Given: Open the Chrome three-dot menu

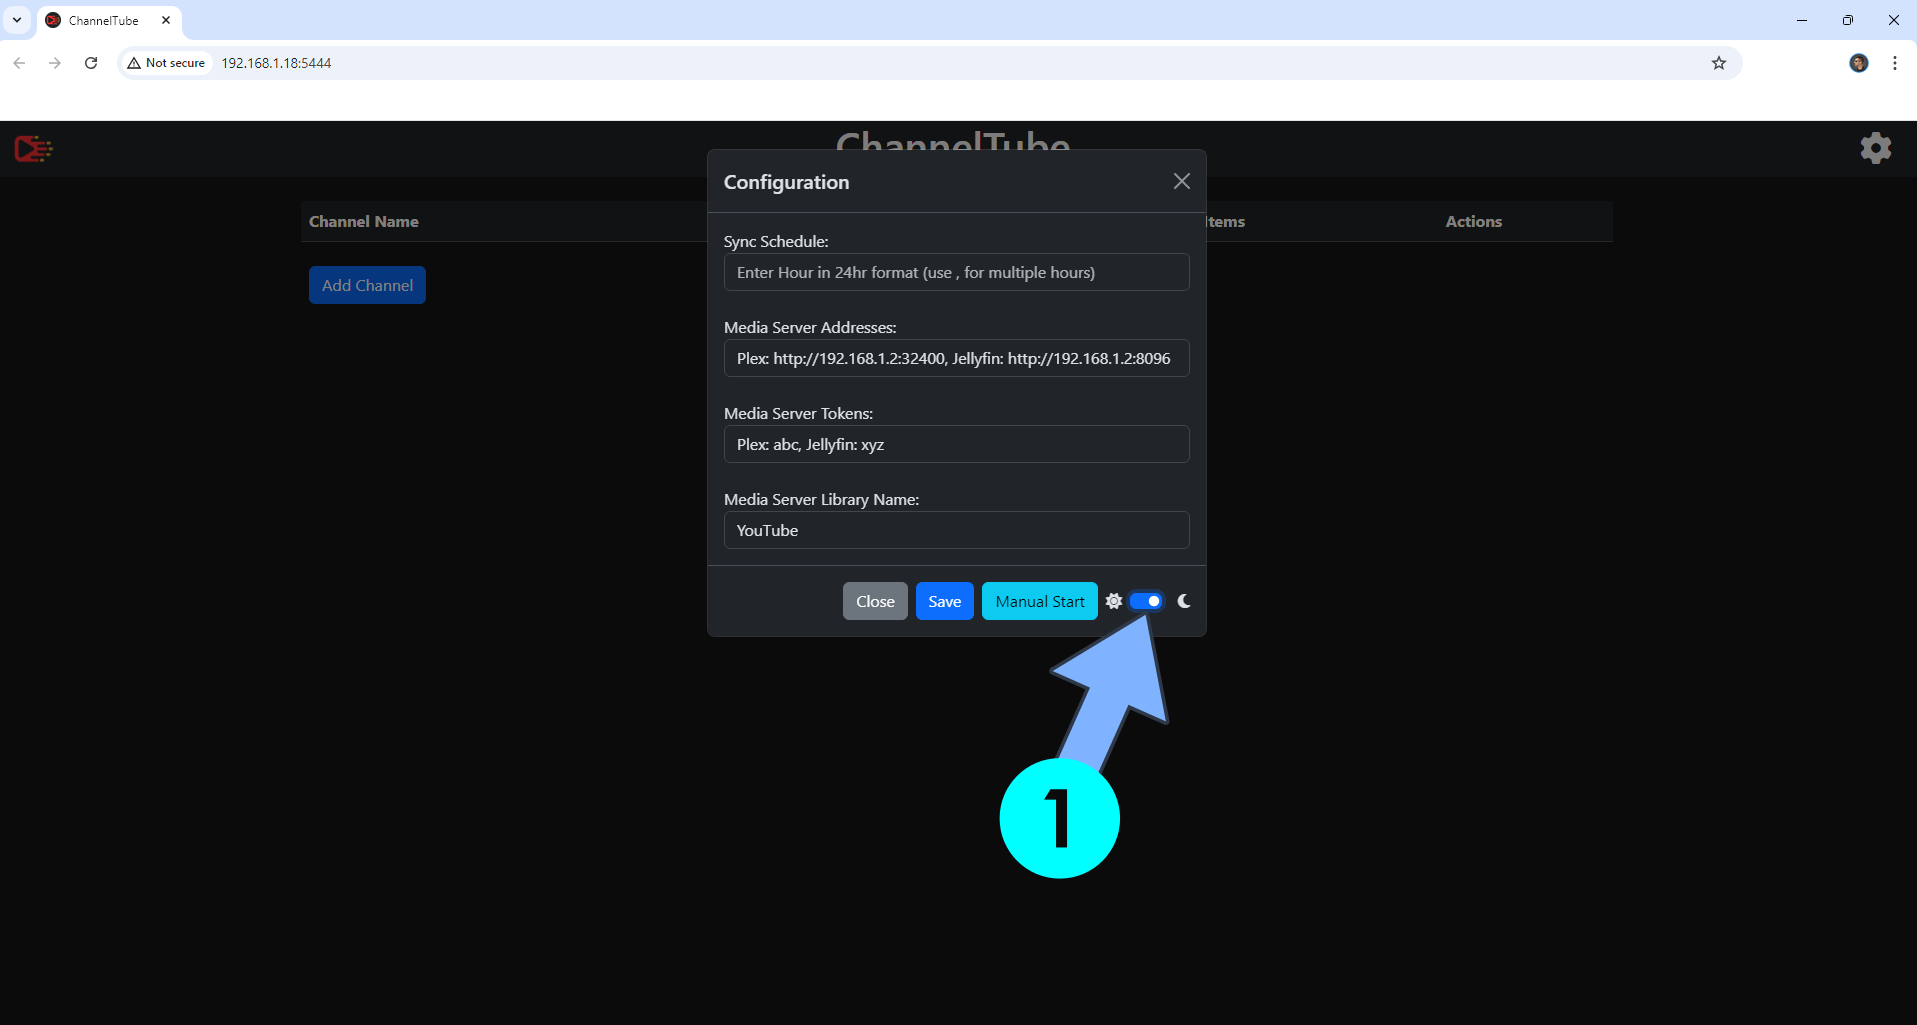Looking at the screenshot, I should click(x=1895, y=63).
